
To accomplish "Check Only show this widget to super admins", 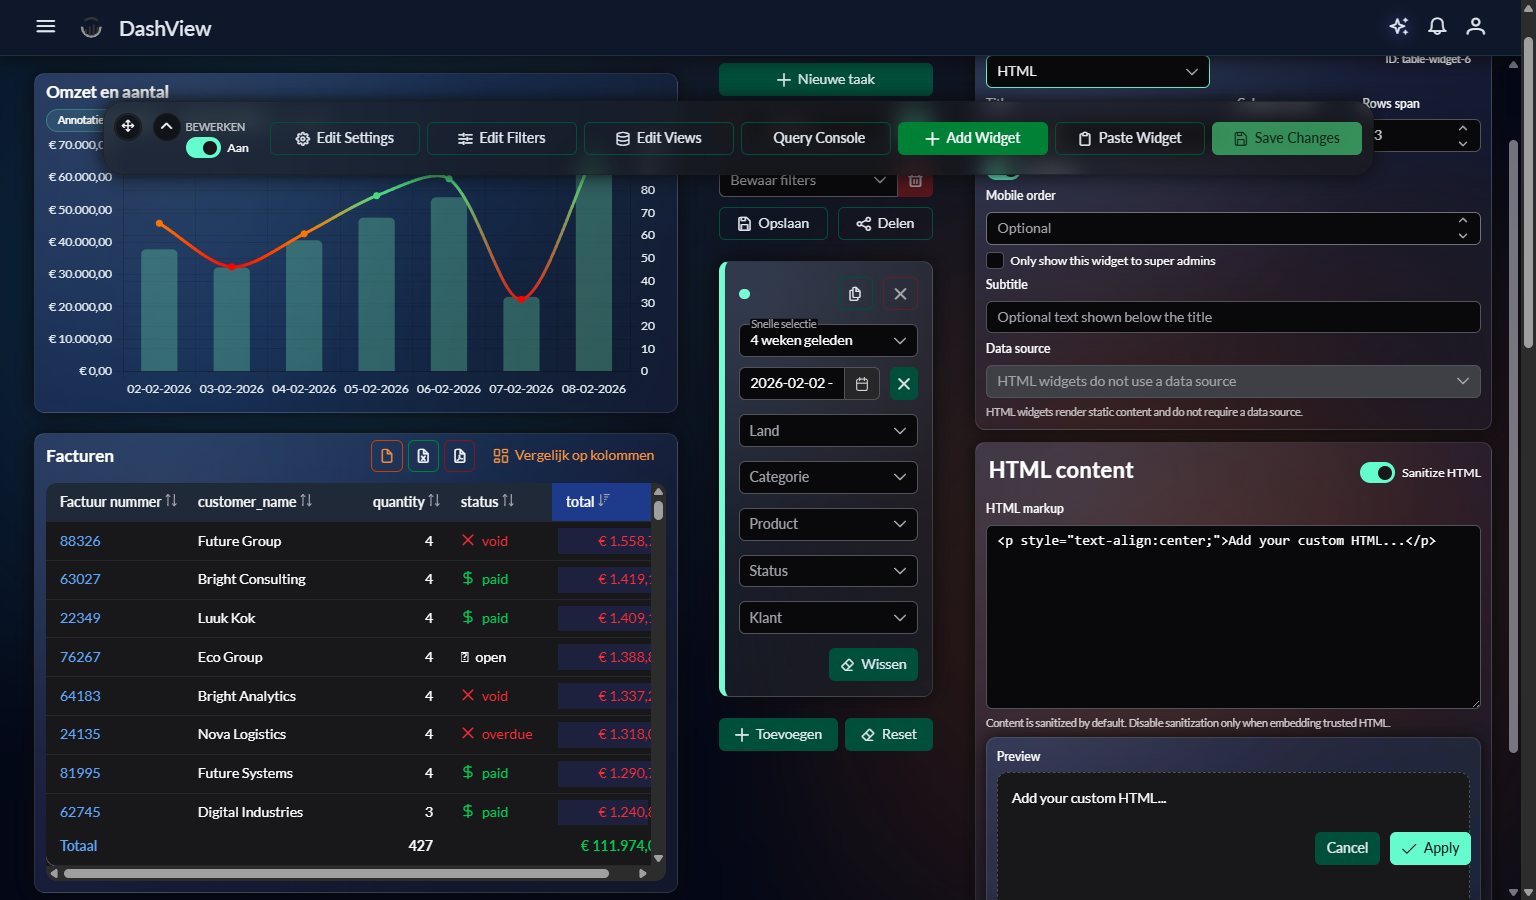I will (995, 260).
